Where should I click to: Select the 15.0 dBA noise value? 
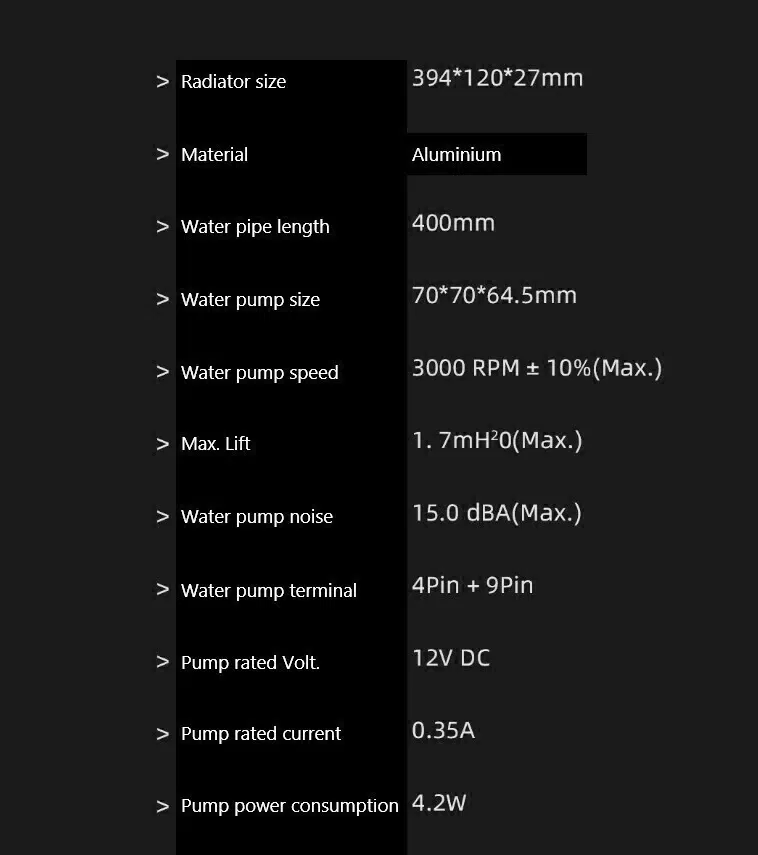click(496, 513)
